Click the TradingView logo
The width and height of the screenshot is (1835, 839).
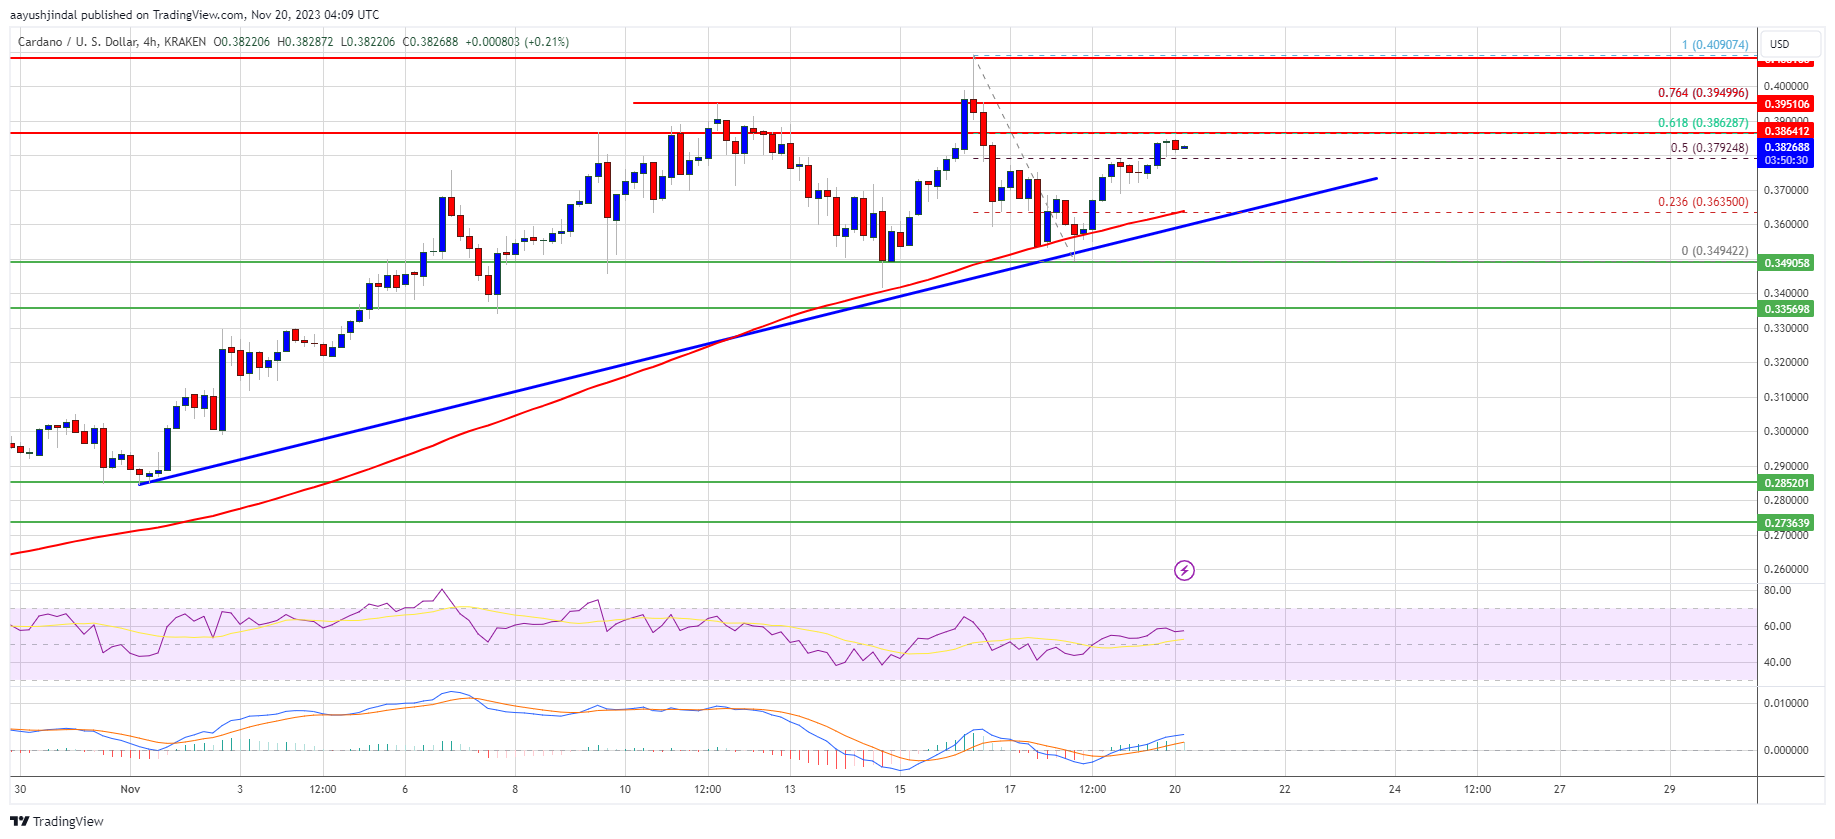coord(20,821)
